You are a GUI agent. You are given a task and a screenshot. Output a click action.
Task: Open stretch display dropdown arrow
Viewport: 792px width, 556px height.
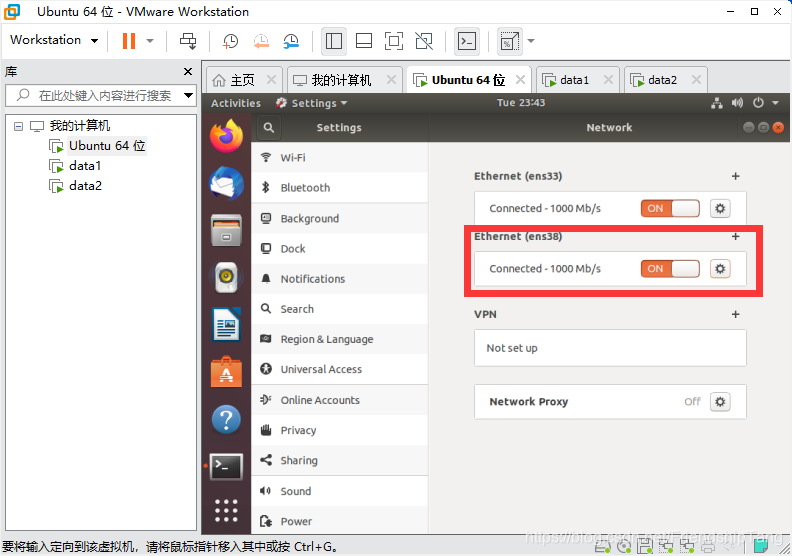pos(531,41)
